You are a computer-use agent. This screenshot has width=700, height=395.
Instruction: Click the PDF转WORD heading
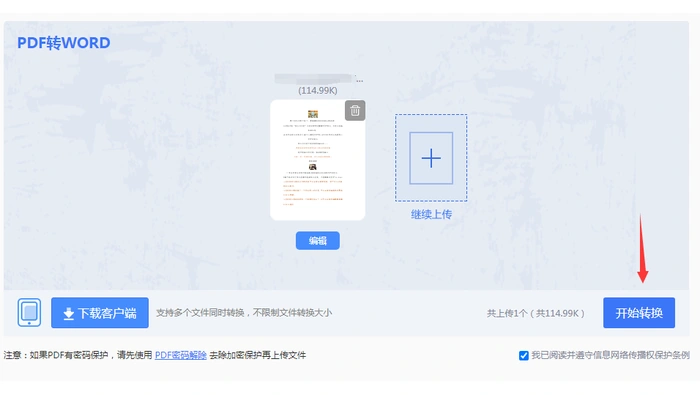pyautogui.click(x=64, y=43)
